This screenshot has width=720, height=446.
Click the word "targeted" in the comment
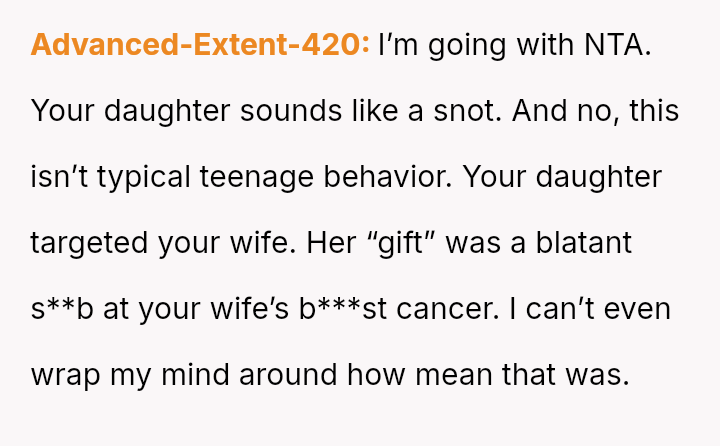tap(91, 243)
